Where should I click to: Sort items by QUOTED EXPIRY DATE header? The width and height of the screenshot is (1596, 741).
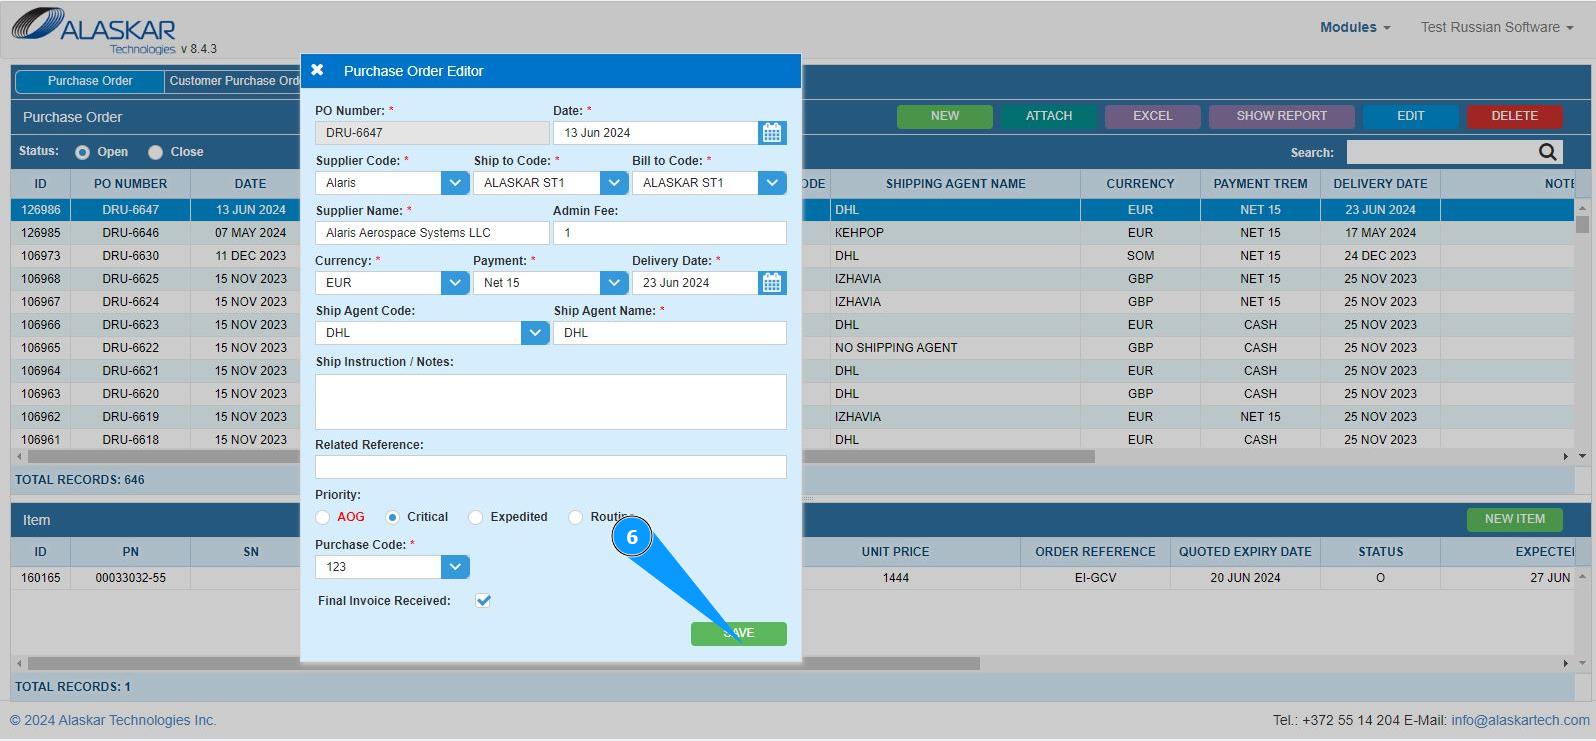click(x=1245, y=552)
